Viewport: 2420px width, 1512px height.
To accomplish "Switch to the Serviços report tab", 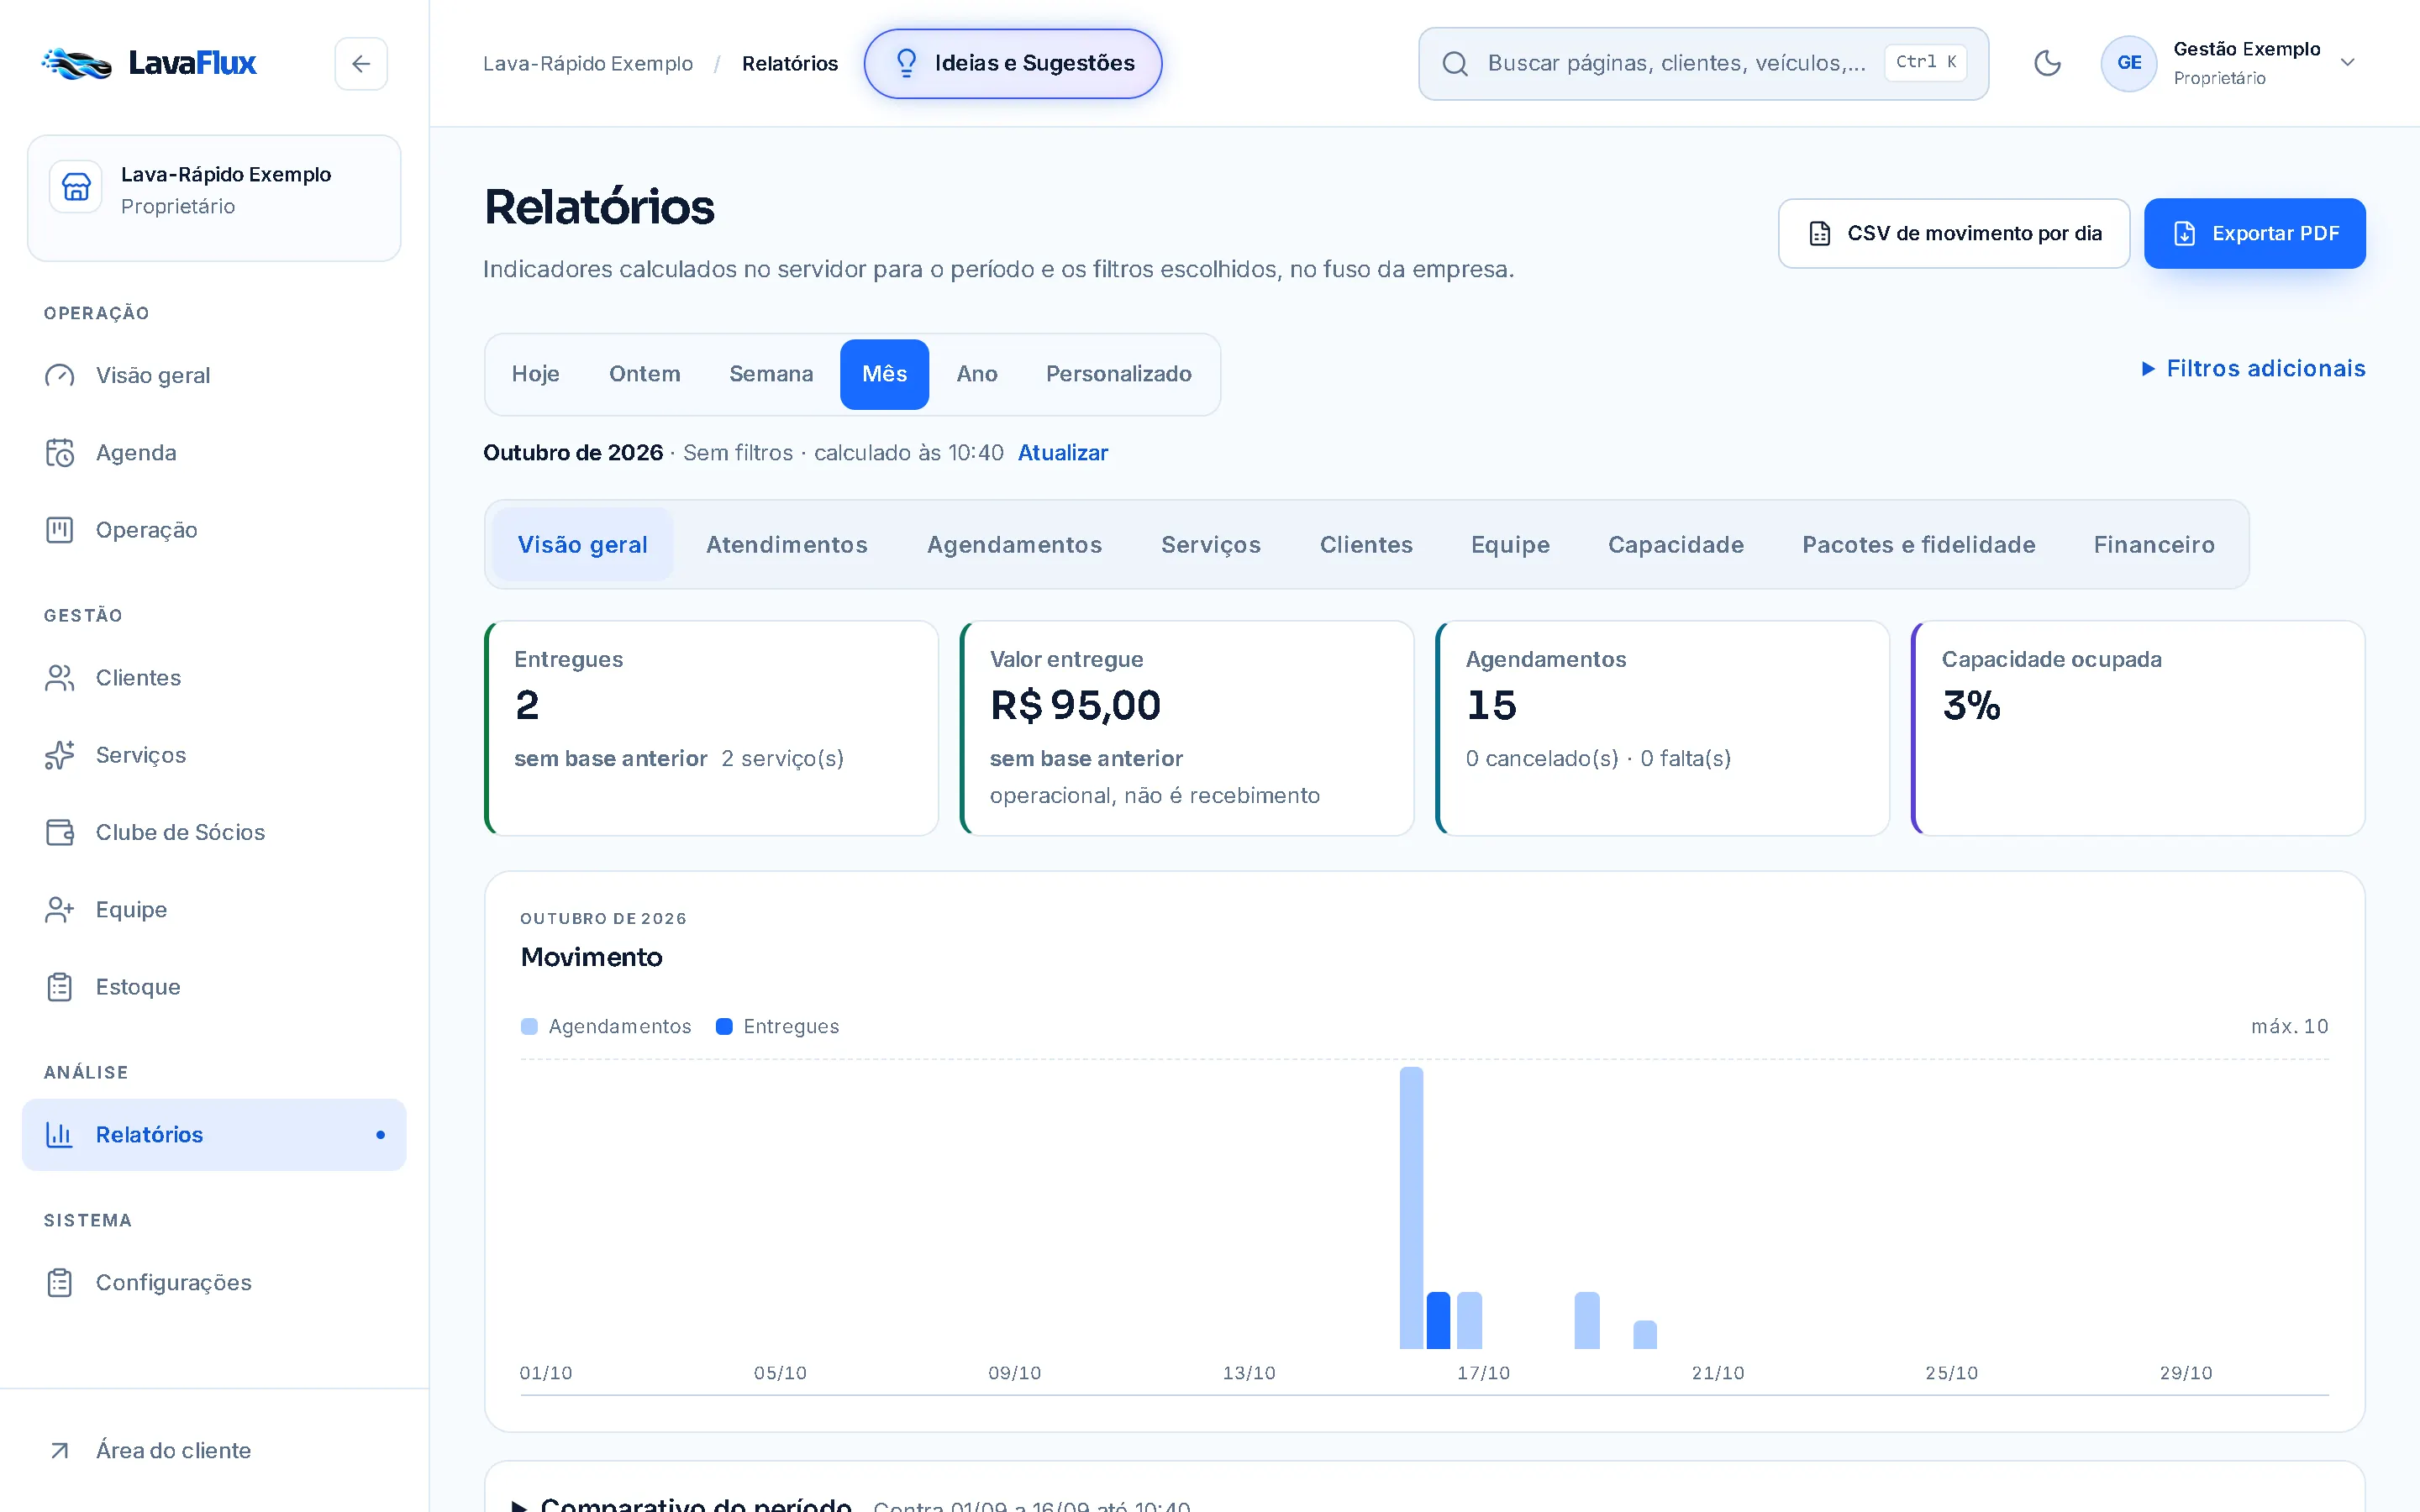I will 1211,545.
